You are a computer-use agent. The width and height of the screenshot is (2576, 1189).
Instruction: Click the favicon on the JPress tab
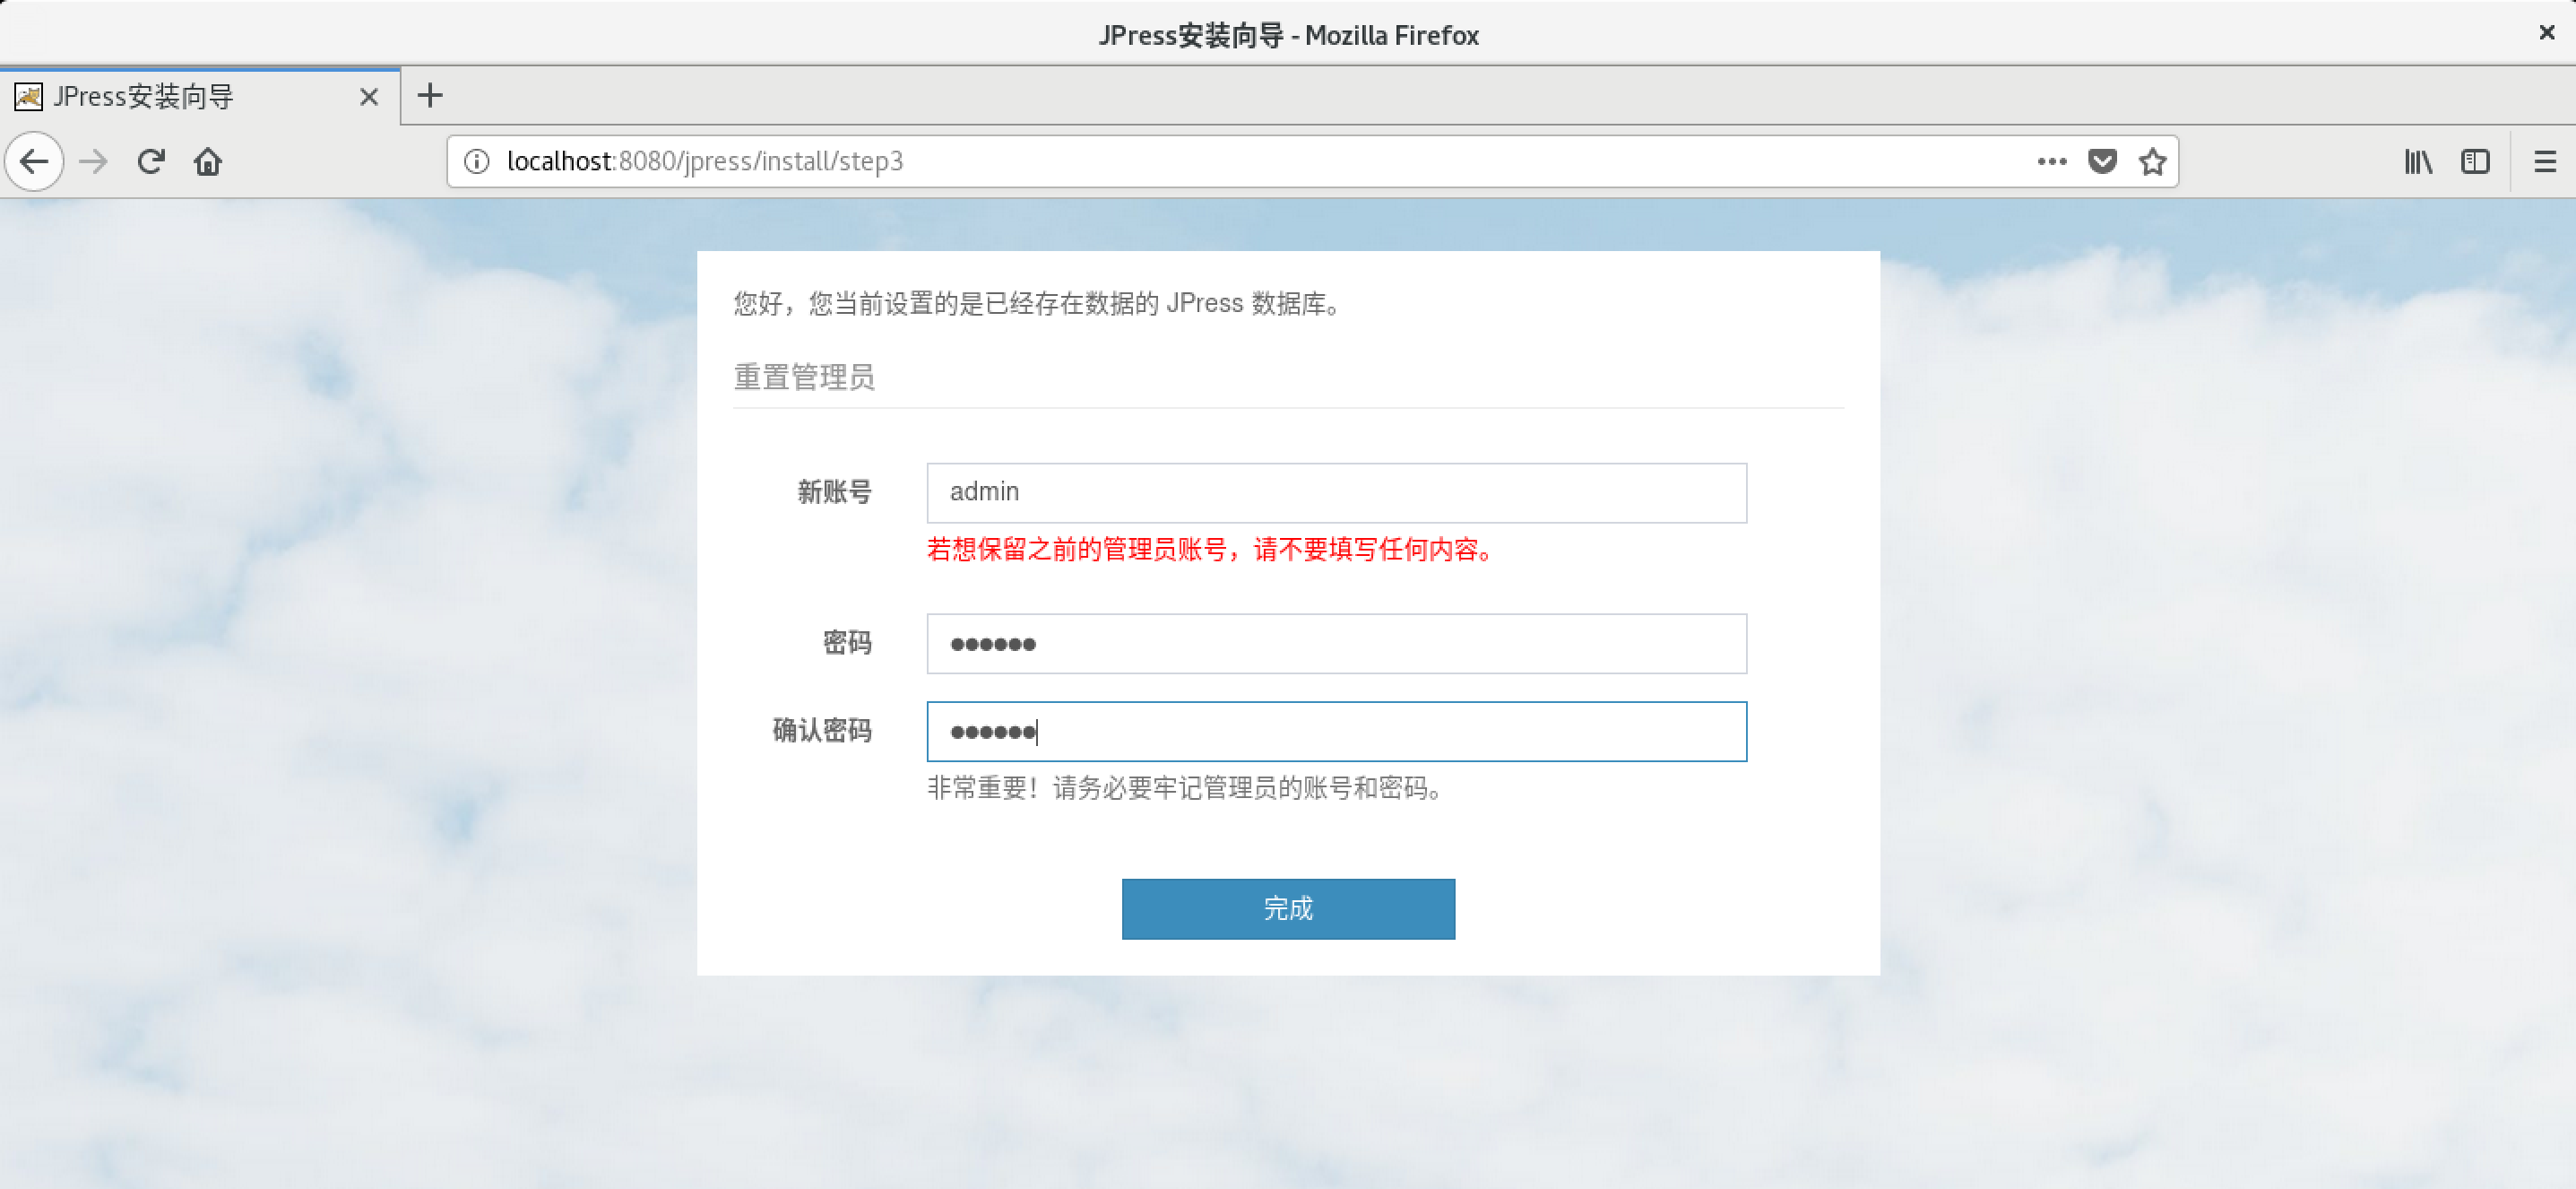[29, 96]
